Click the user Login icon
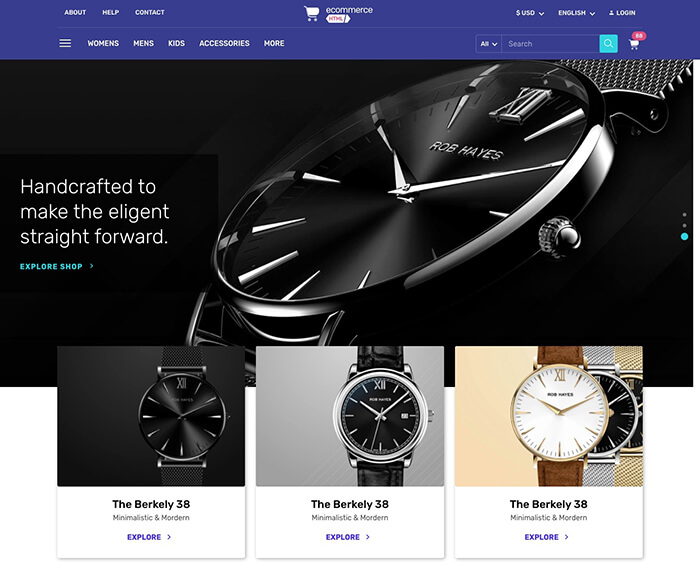Screen dimensions: 700x588 (x=611, y=13)
